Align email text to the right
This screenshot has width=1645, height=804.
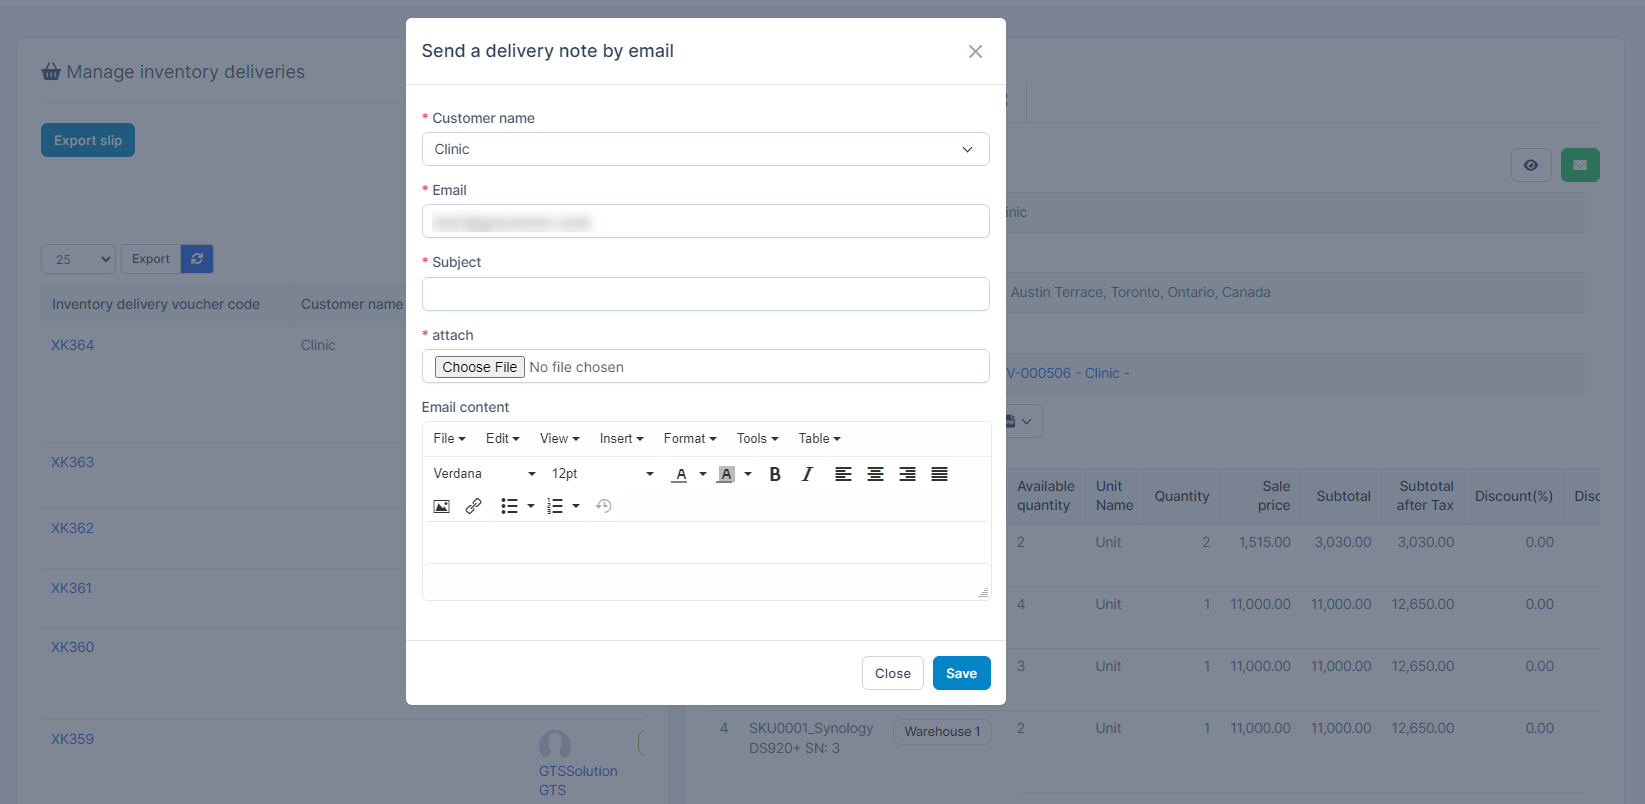coord(907,474)
